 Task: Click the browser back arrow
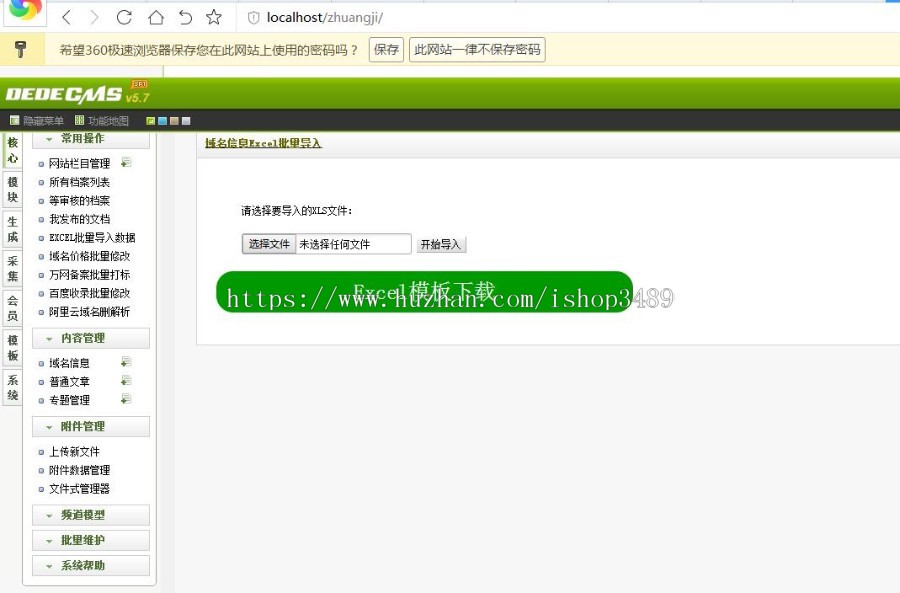click(x=66, y=17)
